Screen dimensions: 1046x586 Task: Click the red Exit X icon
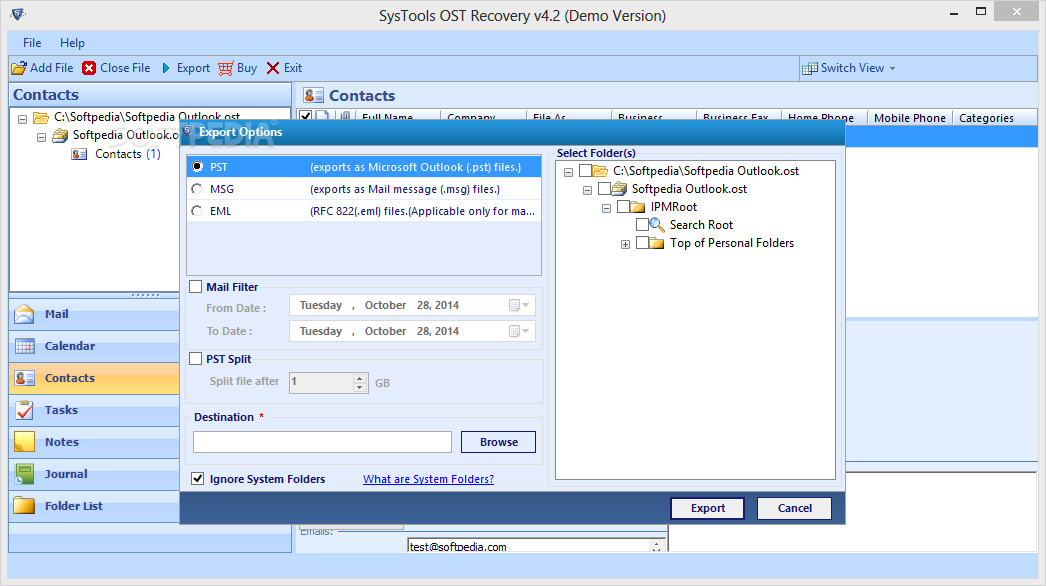click(x=273, y=68)
